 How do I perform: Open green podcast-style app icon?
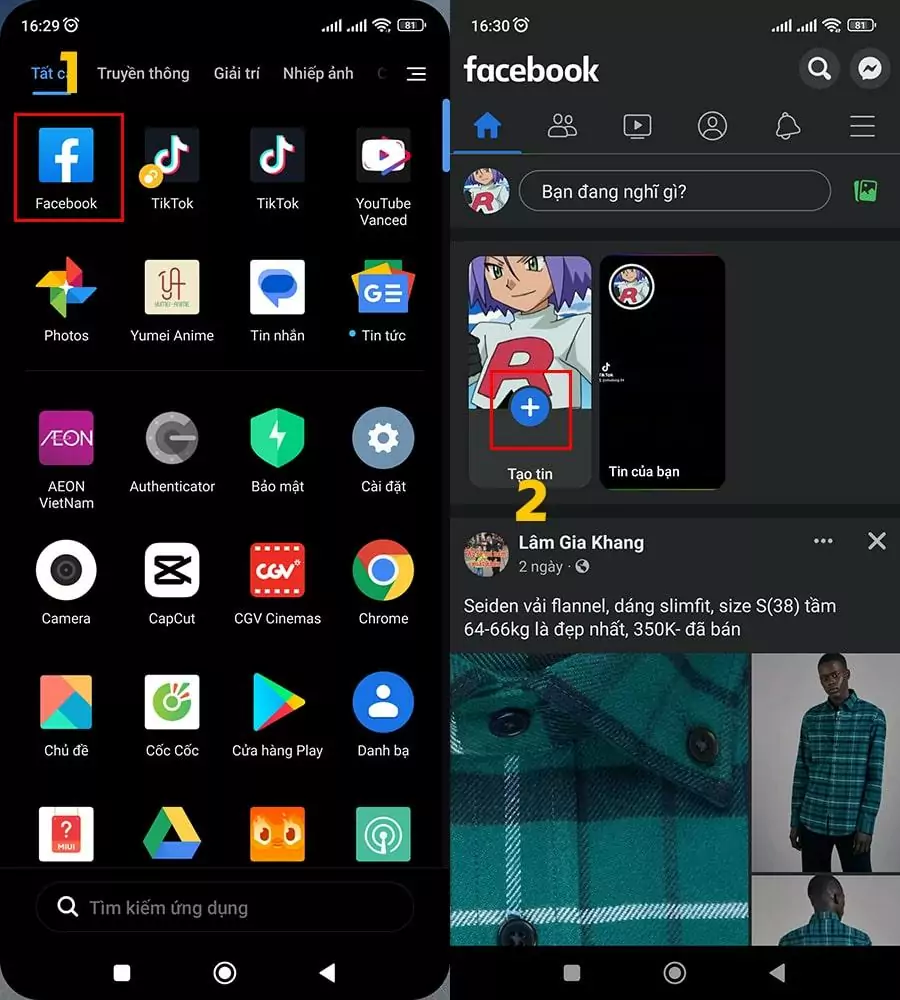coord(383,834)
